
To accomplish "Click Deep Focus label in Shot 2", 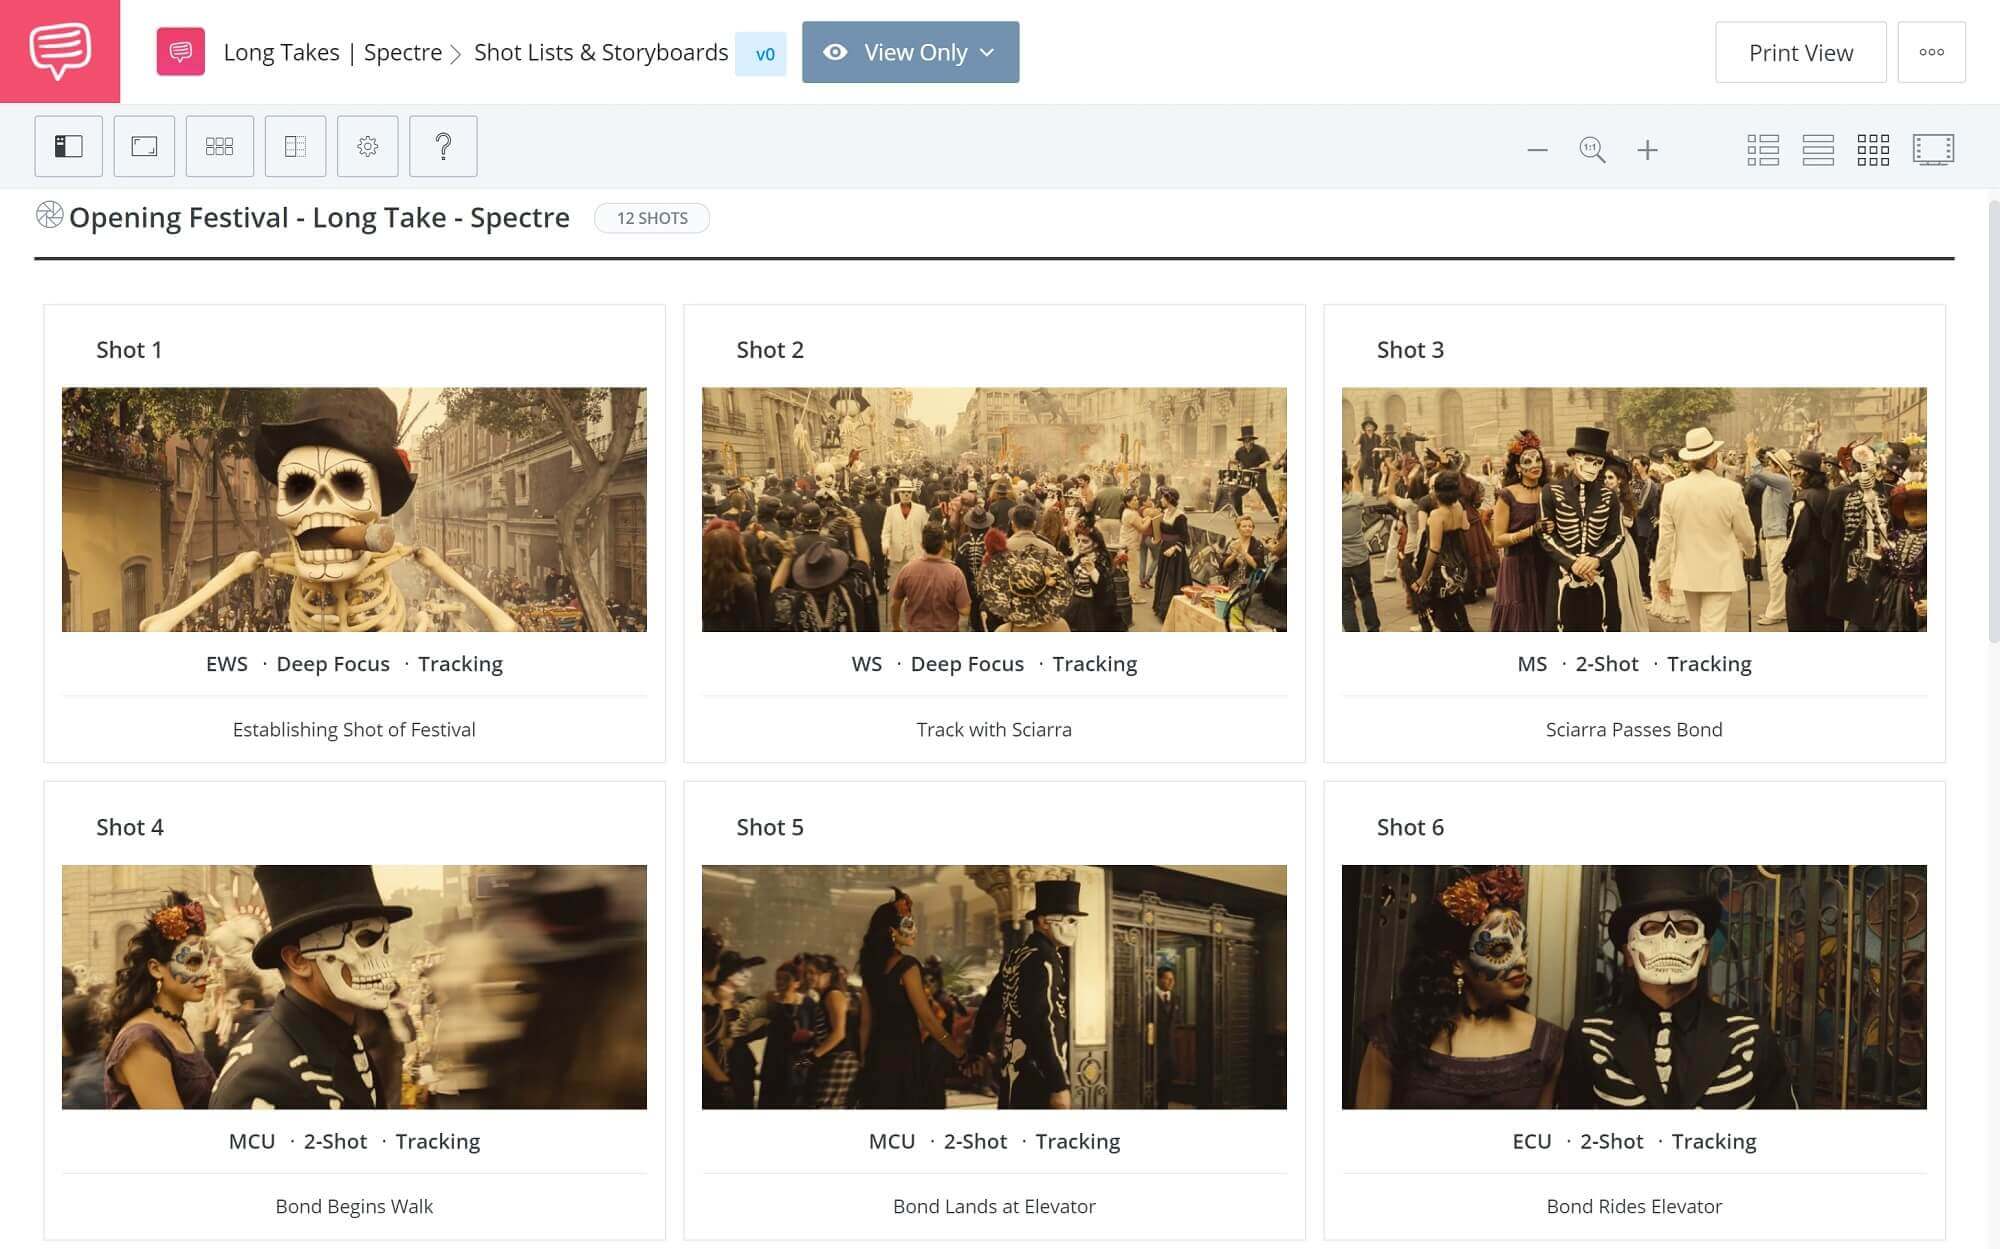I will 967,663.
